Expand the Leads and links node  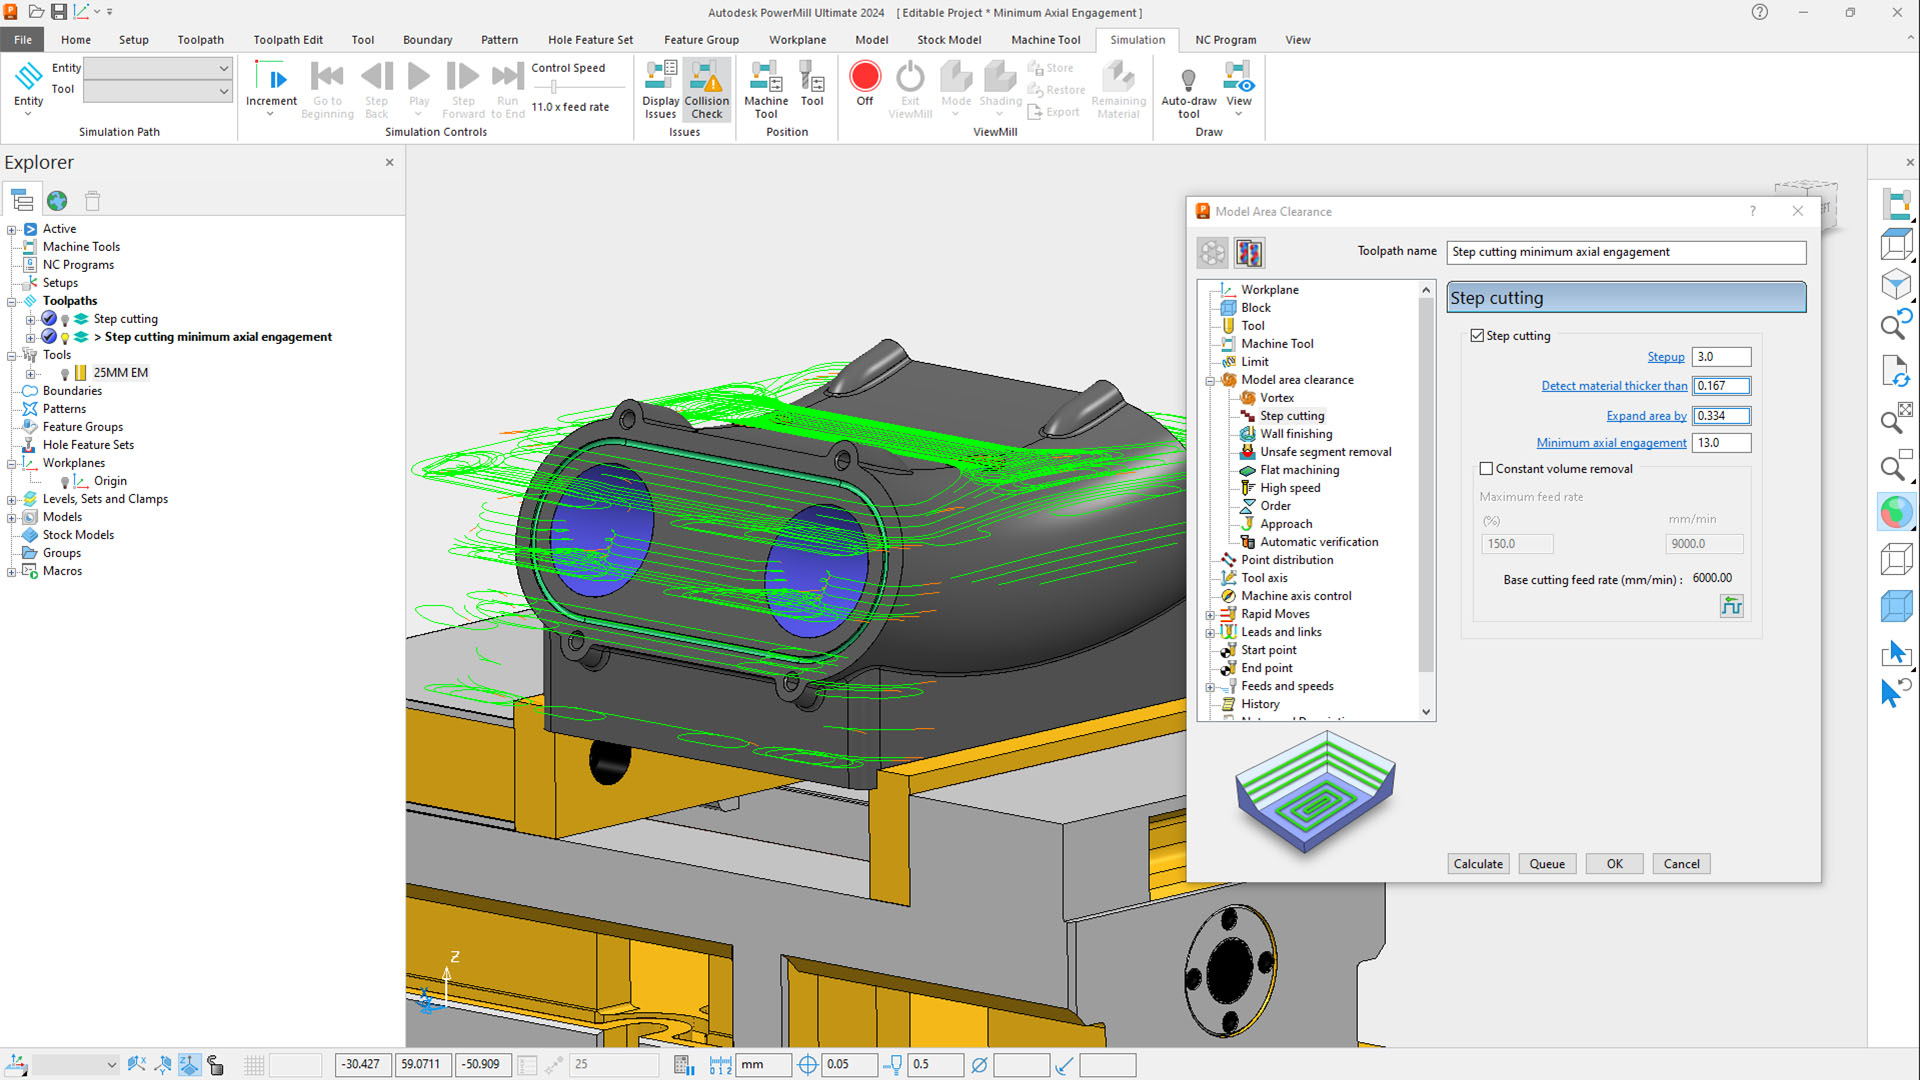(x=1210, y=633)
